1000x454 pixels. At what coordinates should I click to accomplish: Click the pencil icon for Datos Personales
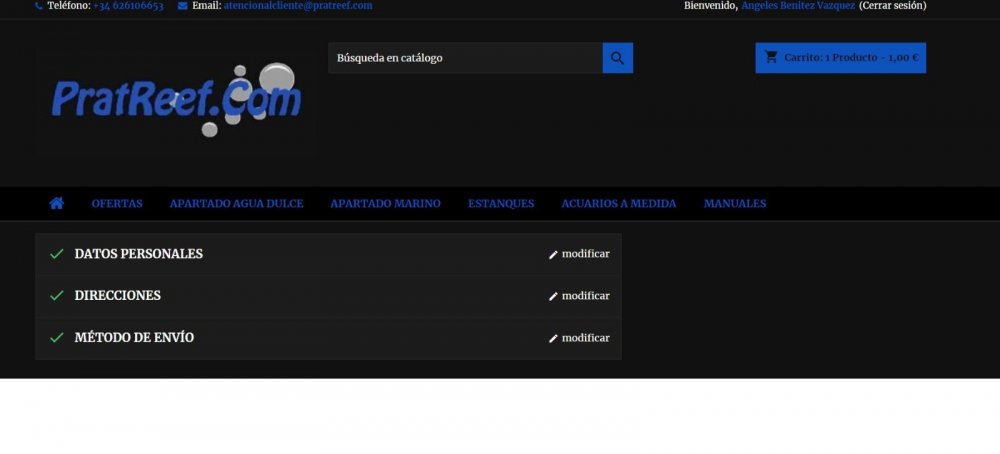pos(553,254)
